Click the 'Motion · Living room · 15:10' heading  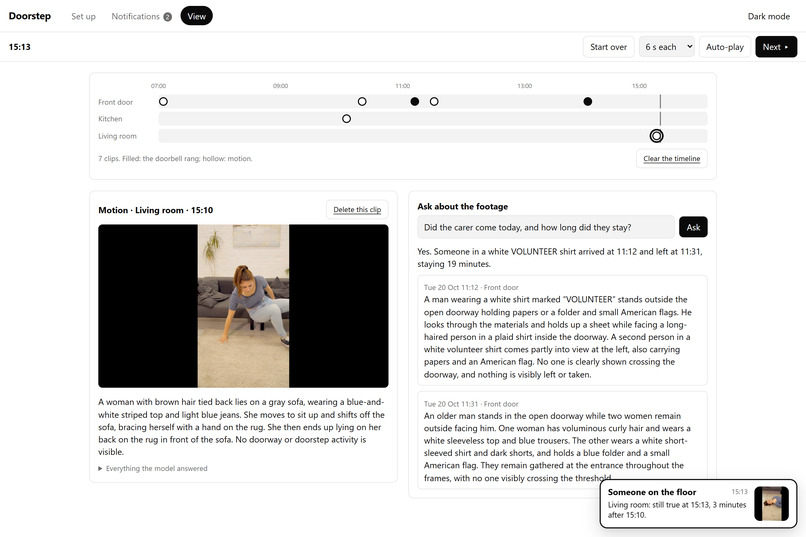[x=156, y=210]
